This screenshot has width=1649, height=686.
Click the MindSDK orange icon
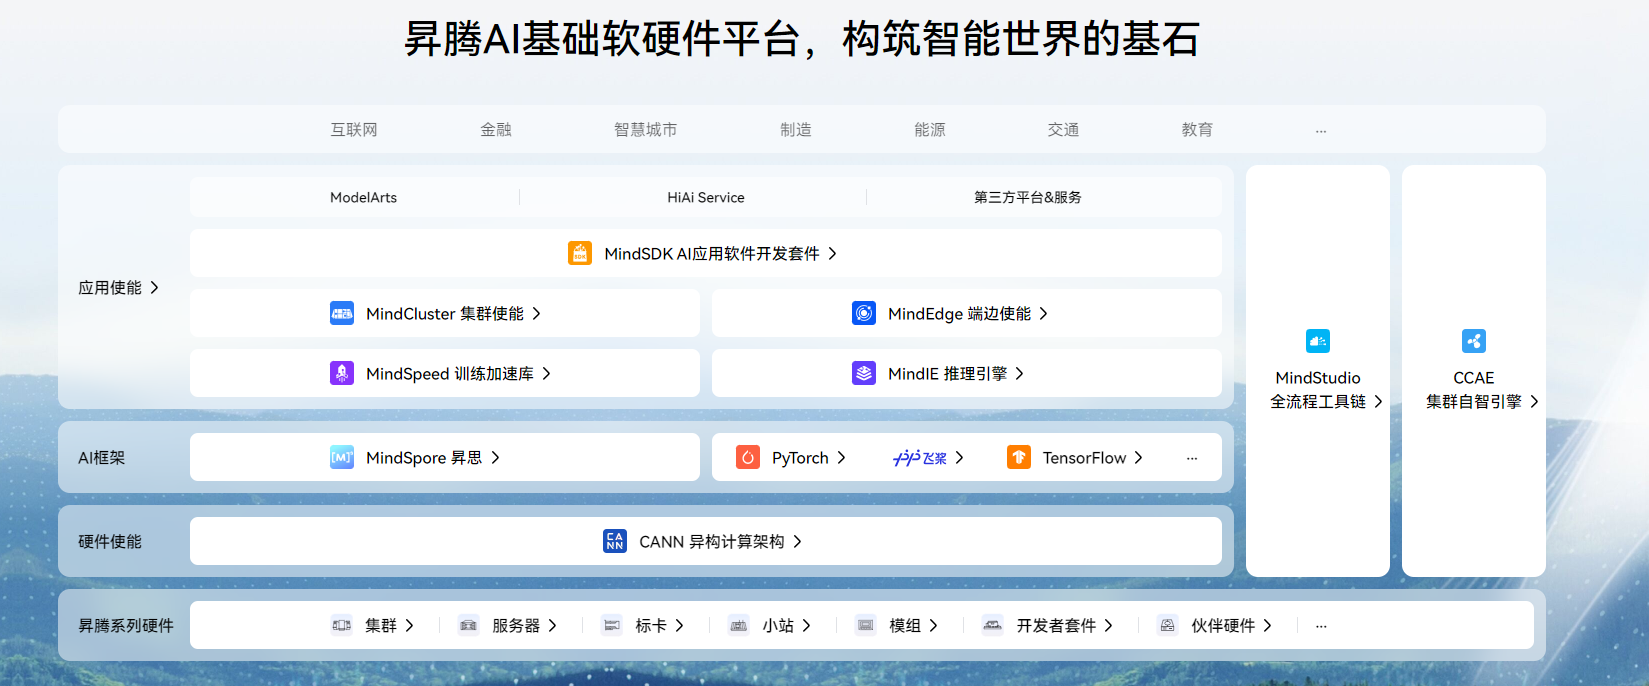click(x=580, y=253)
